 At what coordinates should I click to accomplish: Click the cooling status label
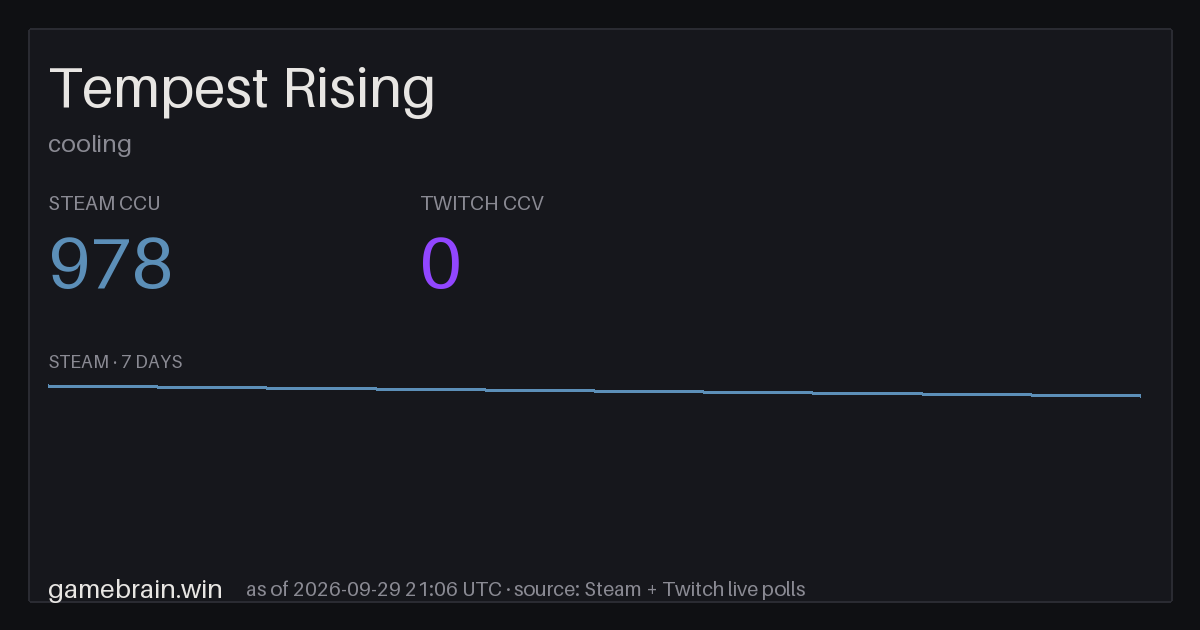(90, 144)
